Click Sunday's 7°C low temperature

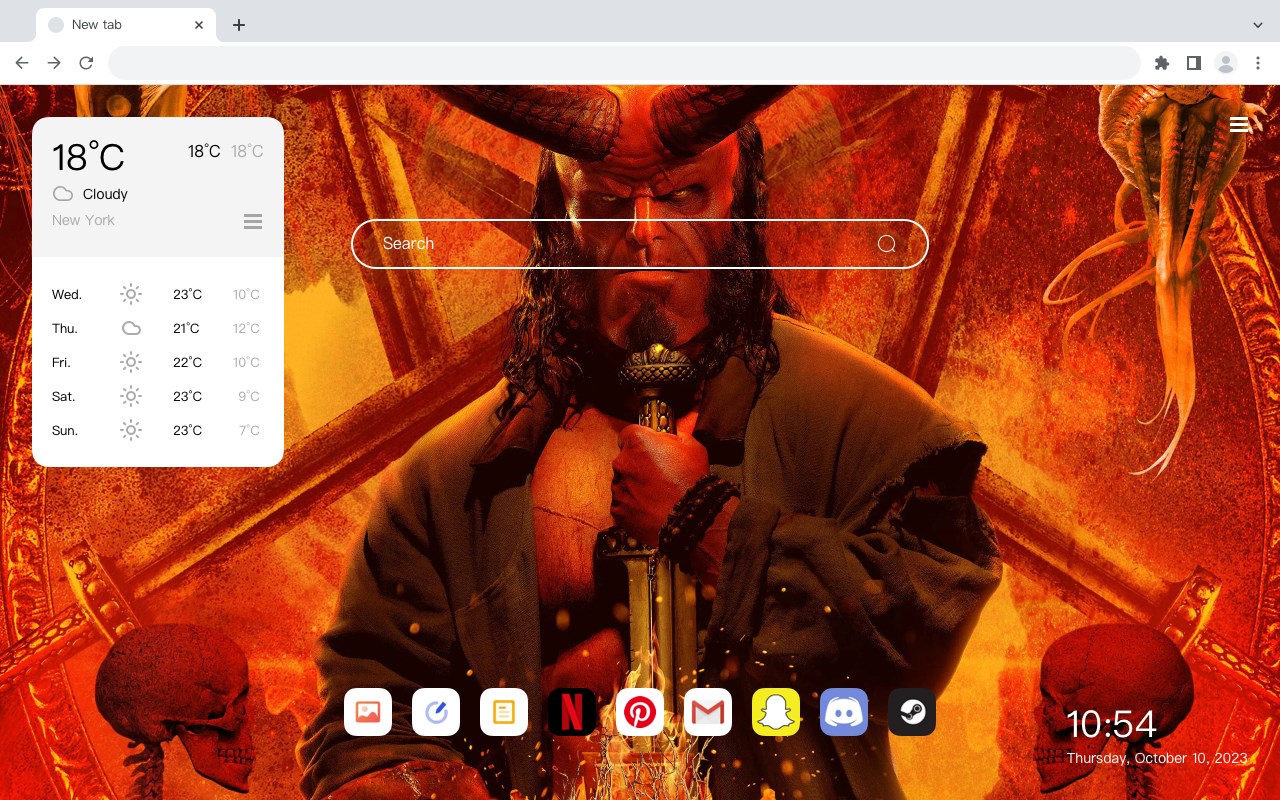click(249, 430)
